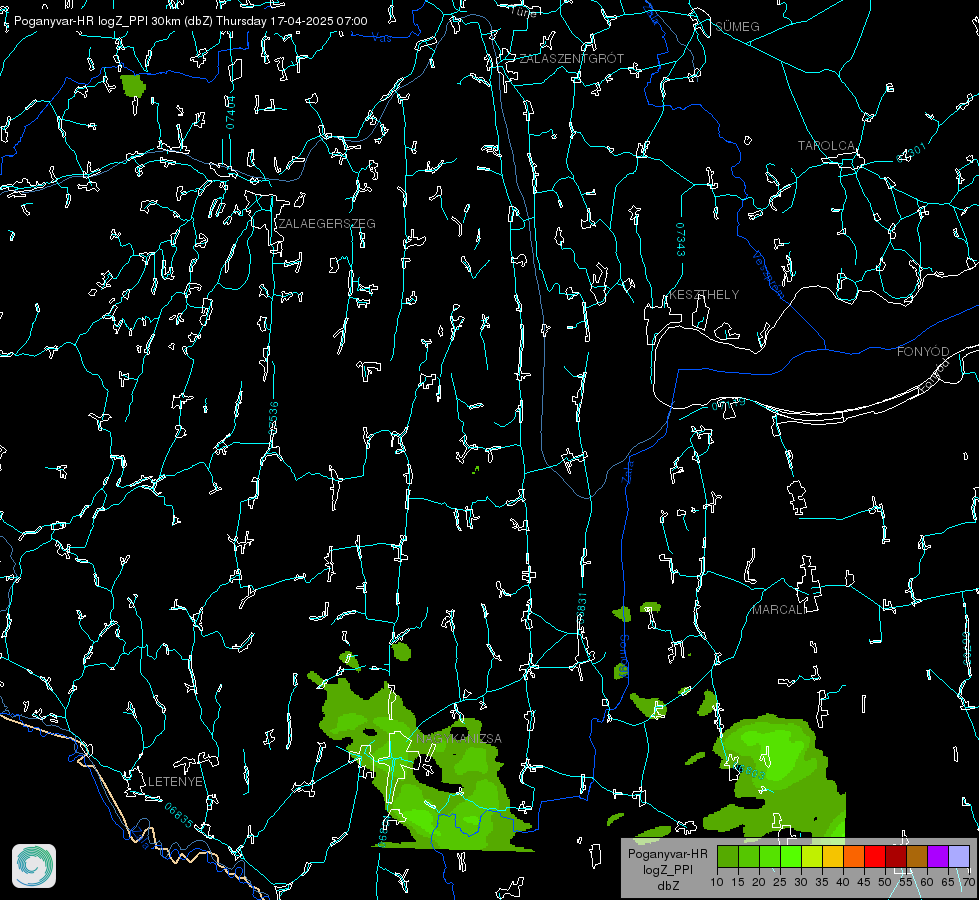Screen dimensions: 979x900
Task: Pick the 10–15 dBZ dark green swatch
Action: (728, 856)
